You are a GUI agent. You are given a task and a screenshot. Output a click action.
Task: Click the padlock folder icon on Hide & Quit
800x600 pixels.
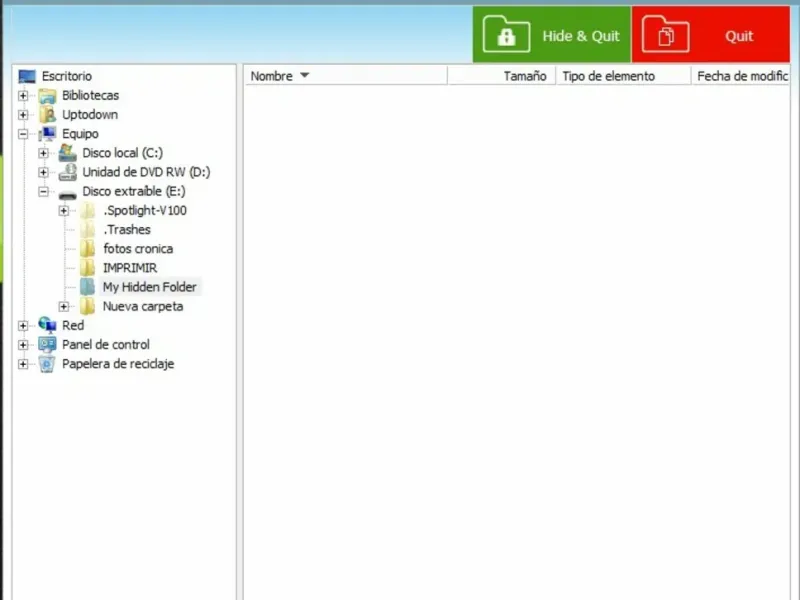506,34
